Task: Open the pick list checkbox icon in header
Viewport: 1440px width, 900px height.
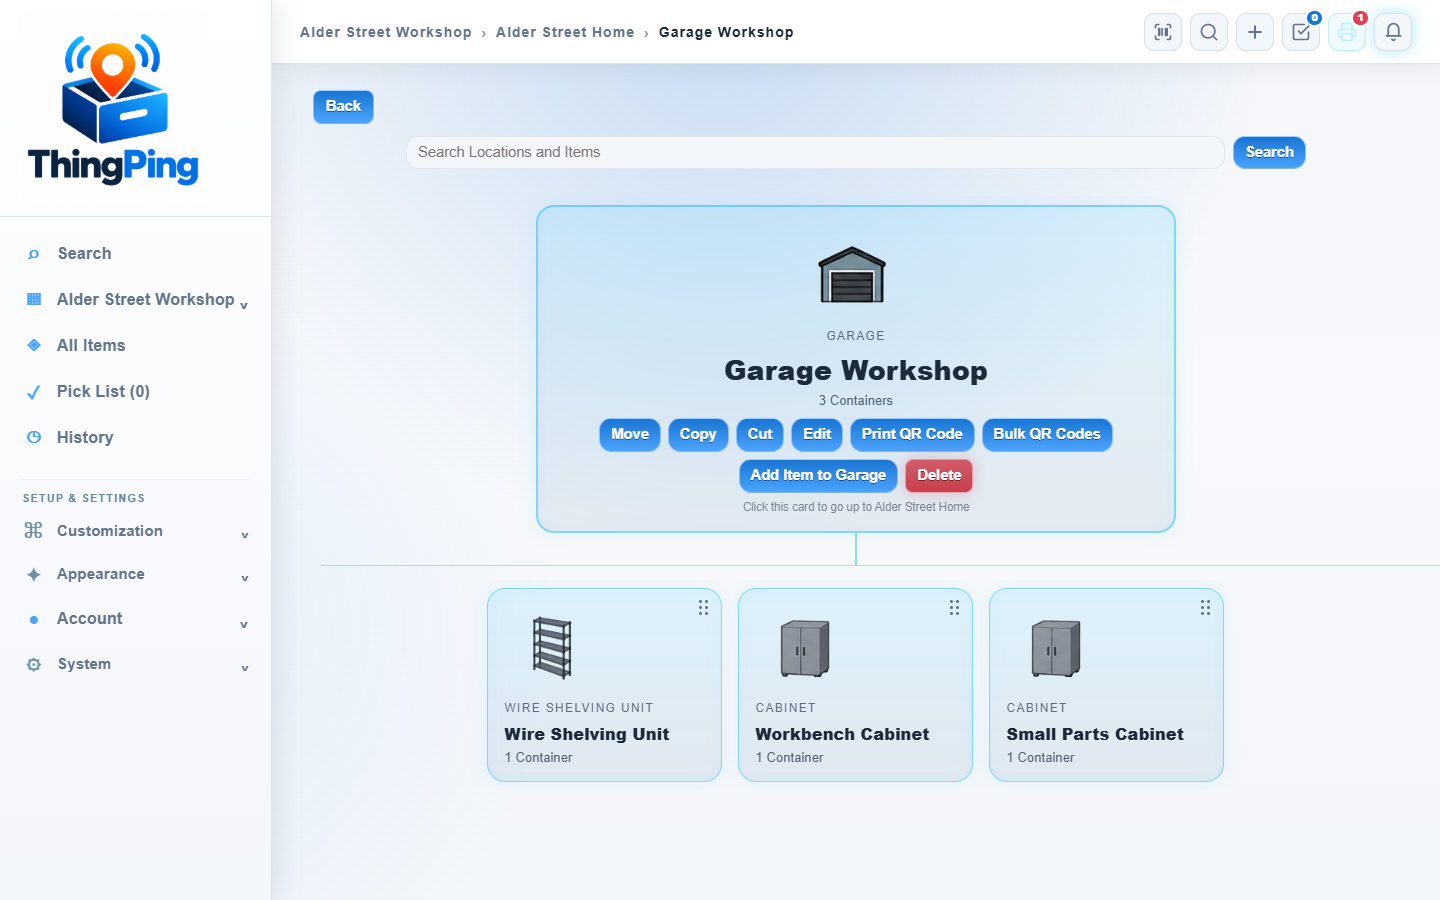Action: [1301, 32]
